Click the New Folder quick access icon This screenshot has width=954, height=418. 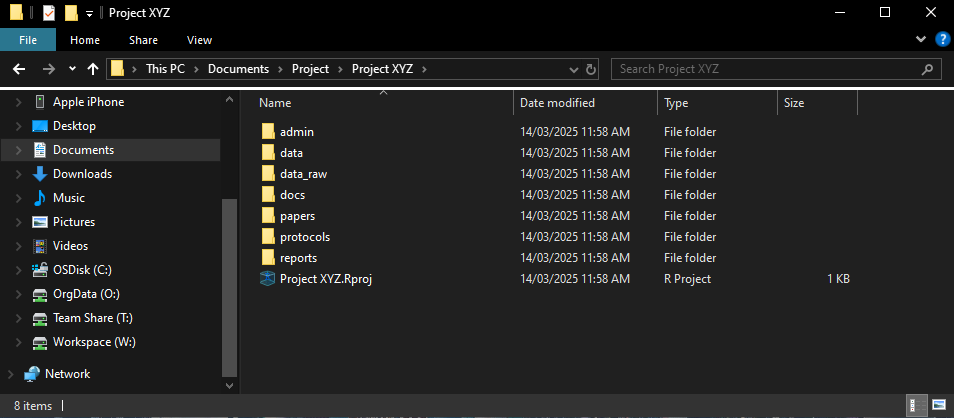tap(71, 13)
